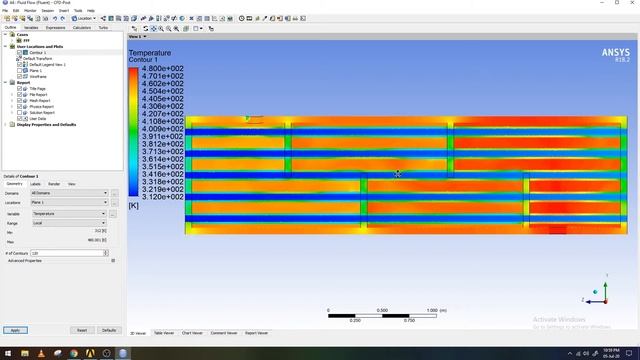Screen dimensions: 640x360
Task: Open the View 1 dropdown
Action: pyautogui.click(x=138, y=36)
